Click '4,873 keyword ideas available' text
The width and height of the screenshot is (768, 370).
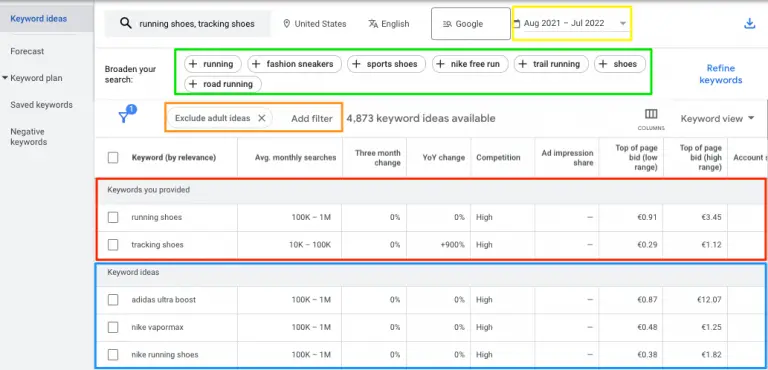[x=421, y=119]
